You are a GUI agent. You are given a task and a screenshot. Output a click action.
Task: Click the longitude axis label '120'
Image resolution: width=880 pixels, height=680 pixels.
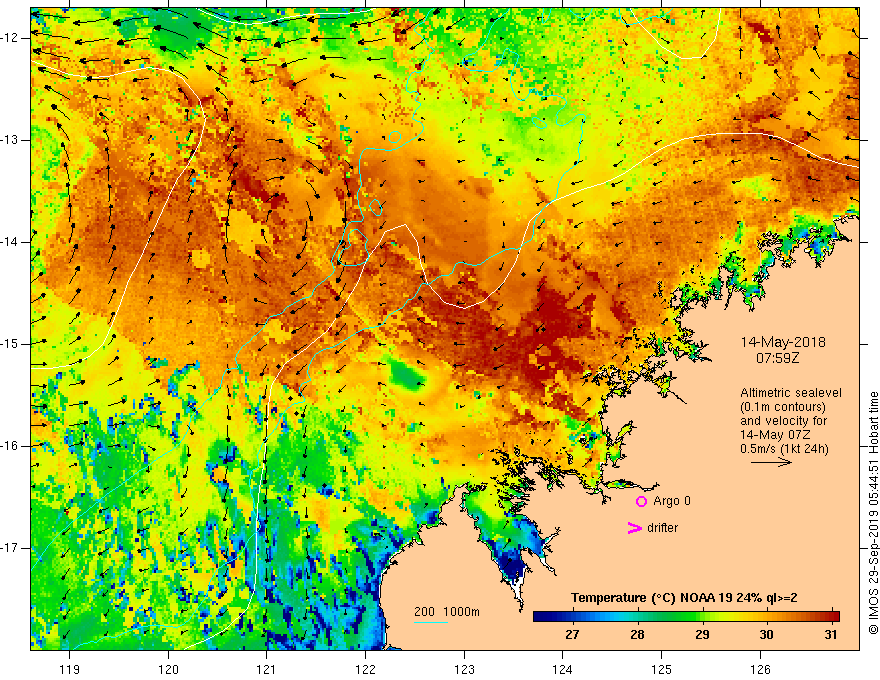[x=168, y=669]
